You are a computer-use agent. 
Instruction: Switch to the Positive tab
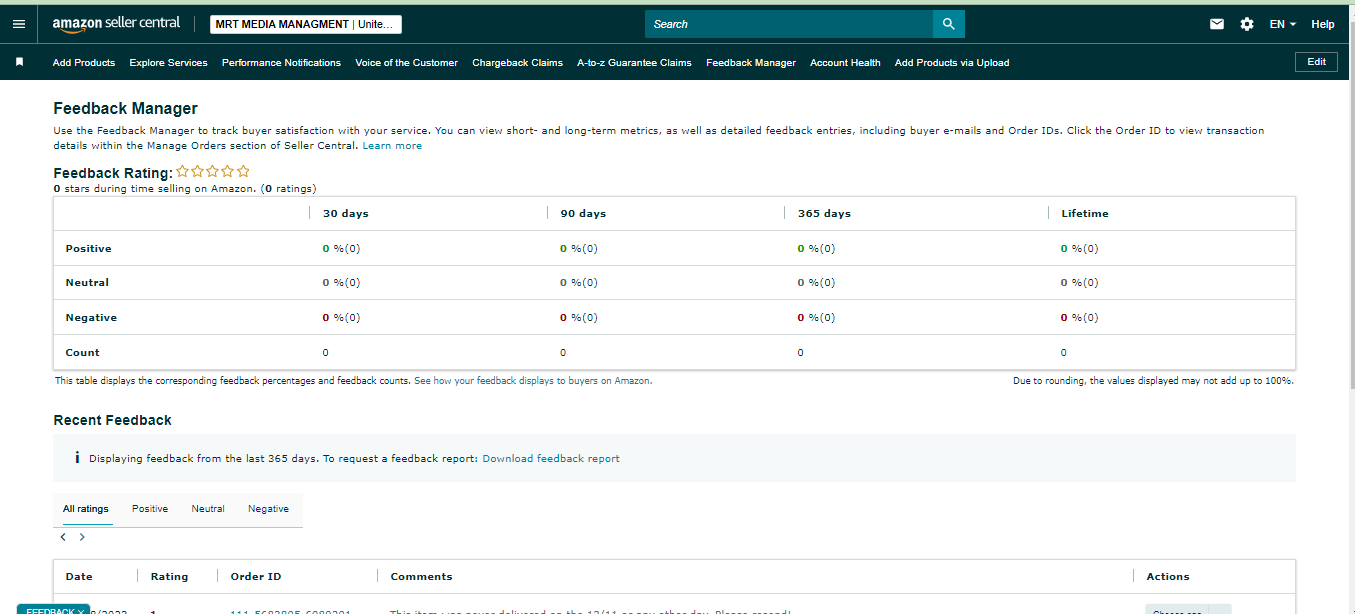tap(150, 509)
